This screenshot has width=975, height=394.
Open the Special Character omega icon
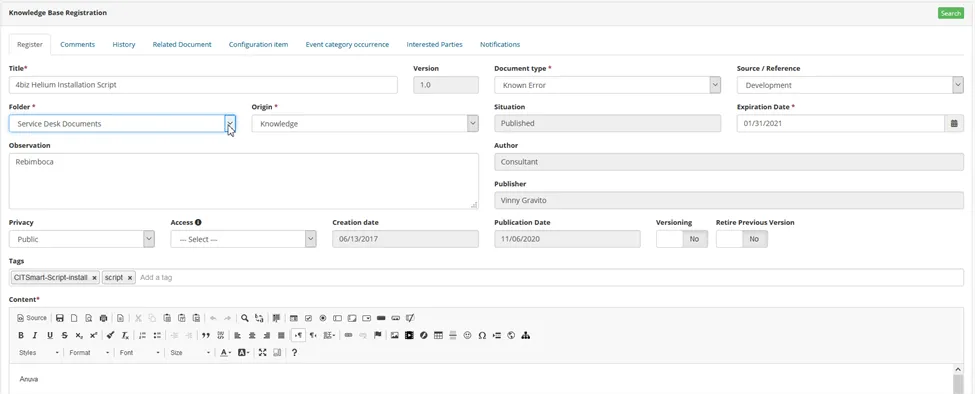coord(482,335)
